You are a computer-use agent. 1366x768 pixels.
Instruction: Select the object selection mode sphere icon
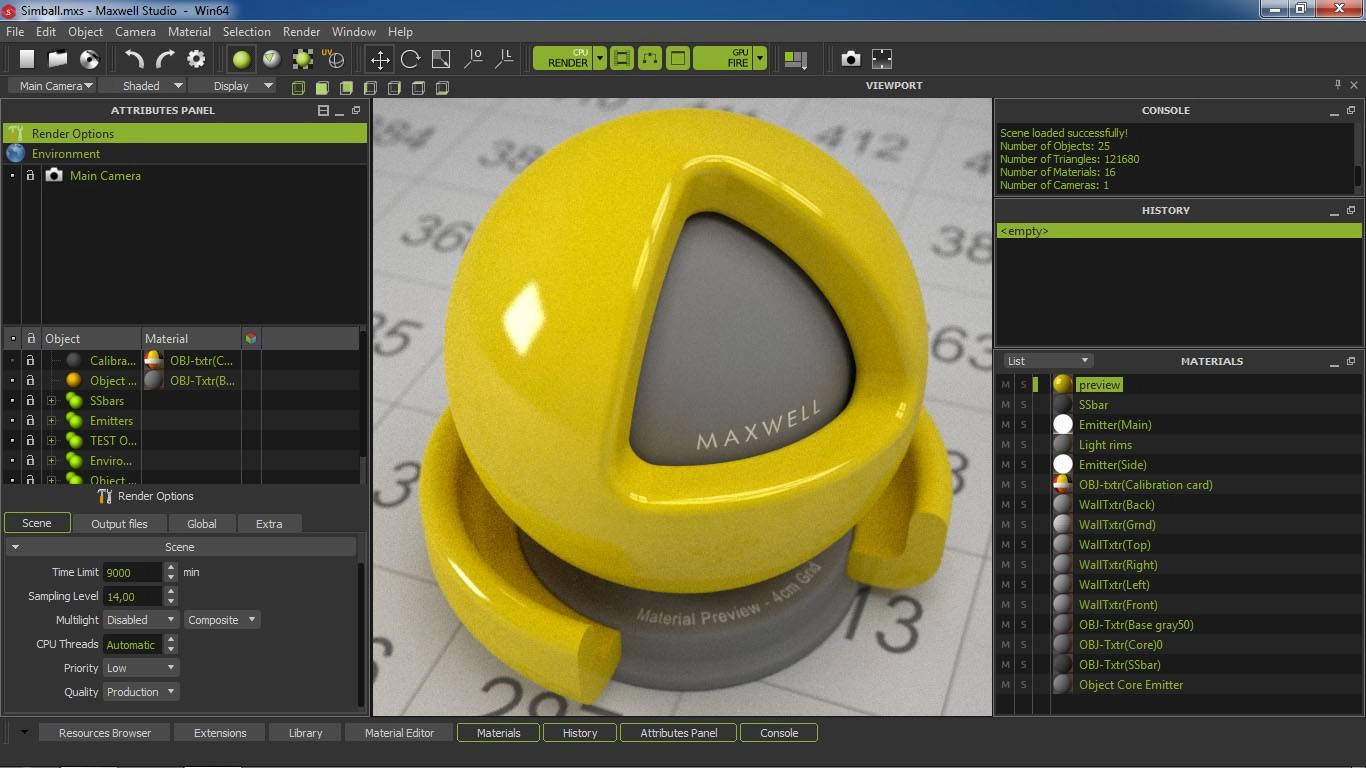pyautogui.click(x=241, y=59)
